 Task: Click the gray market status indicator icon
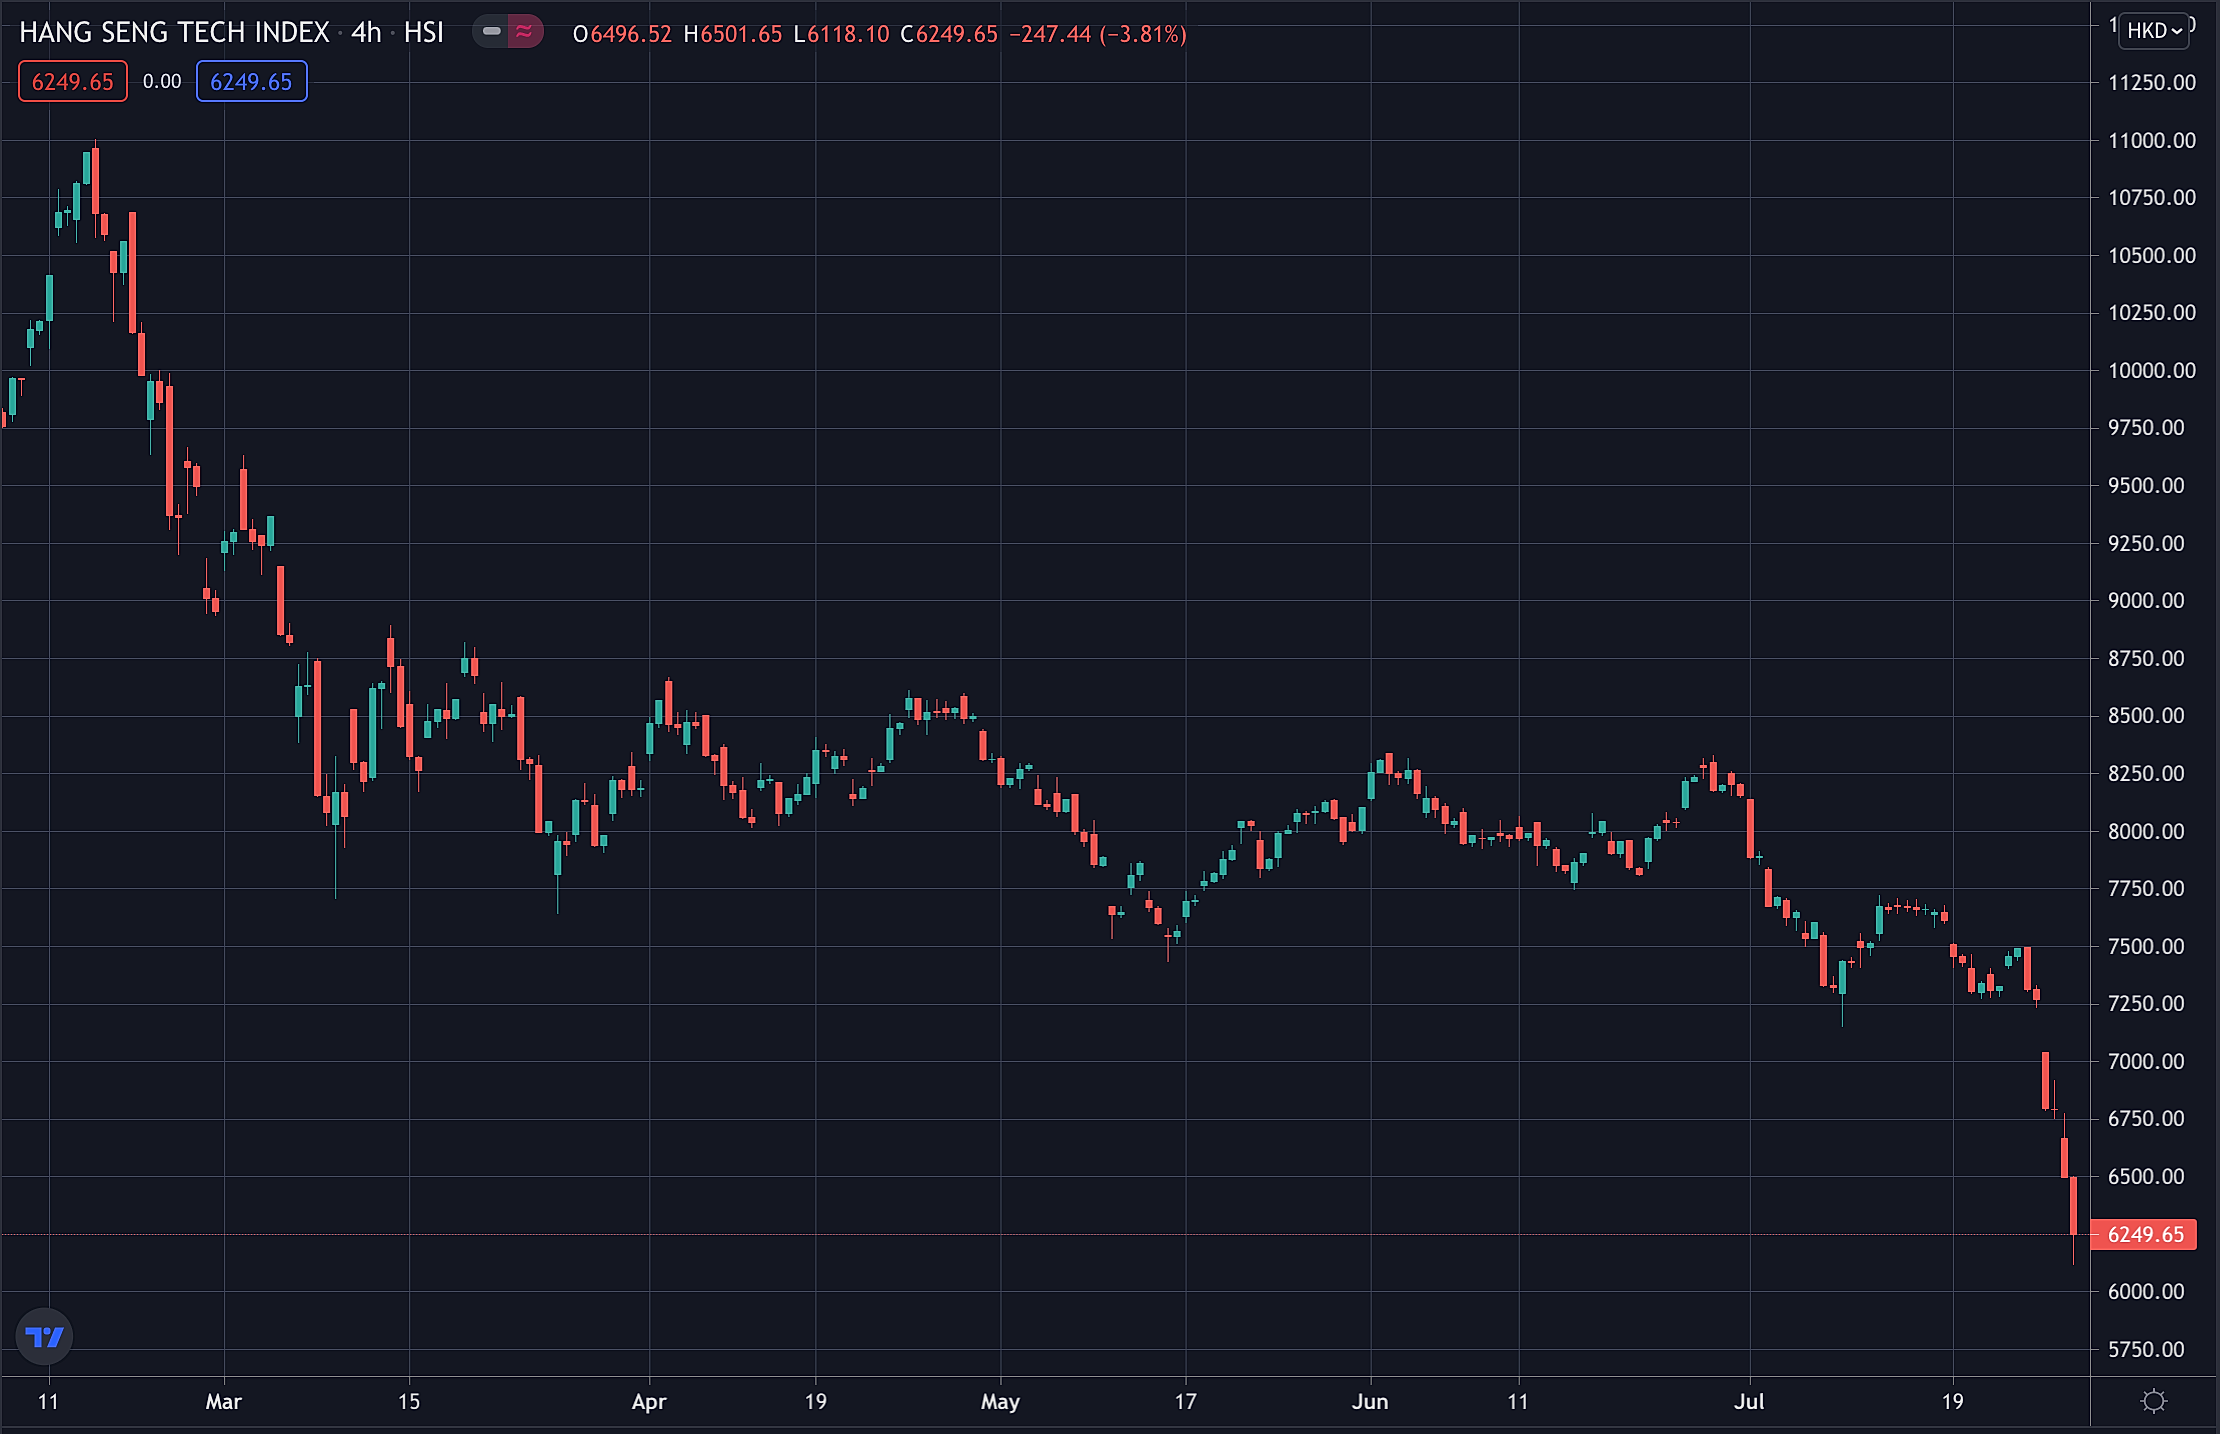coord(491,32)
